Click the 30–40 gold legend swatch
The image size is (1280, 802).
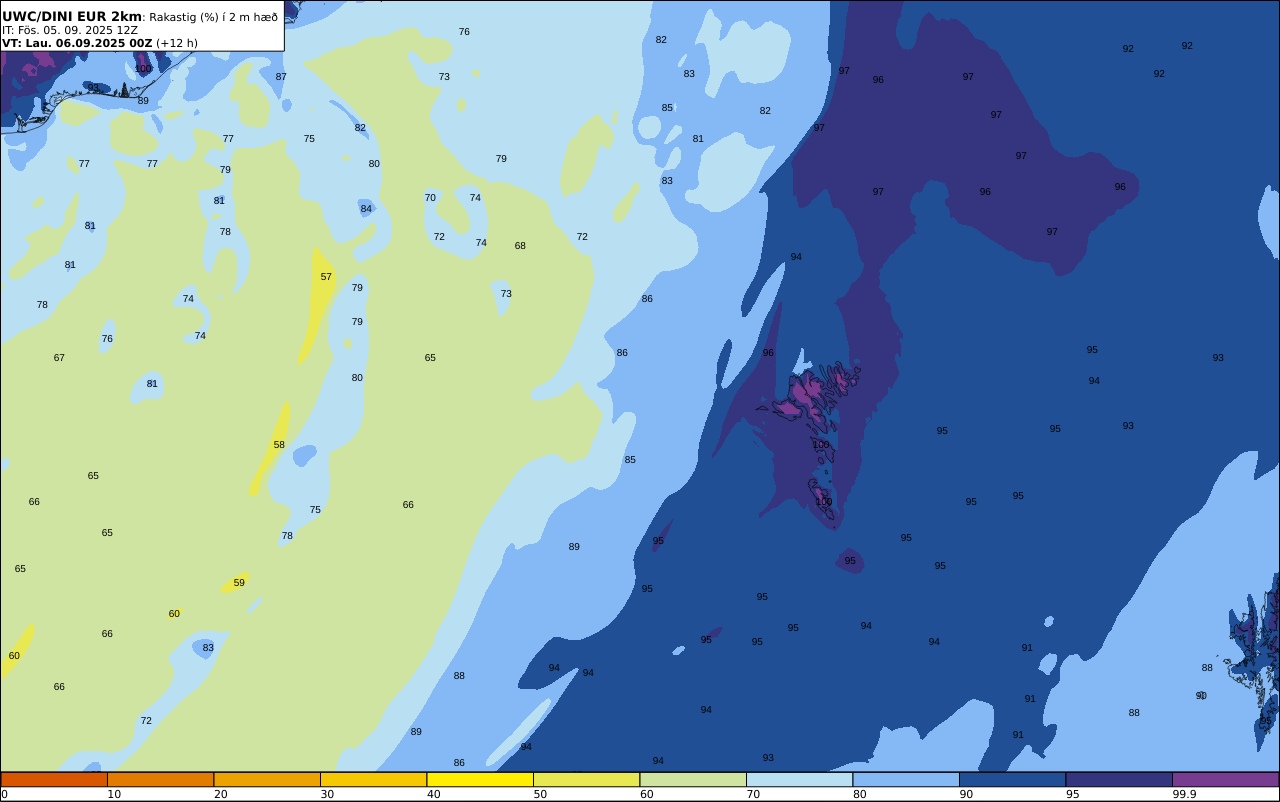pos(373,779)
